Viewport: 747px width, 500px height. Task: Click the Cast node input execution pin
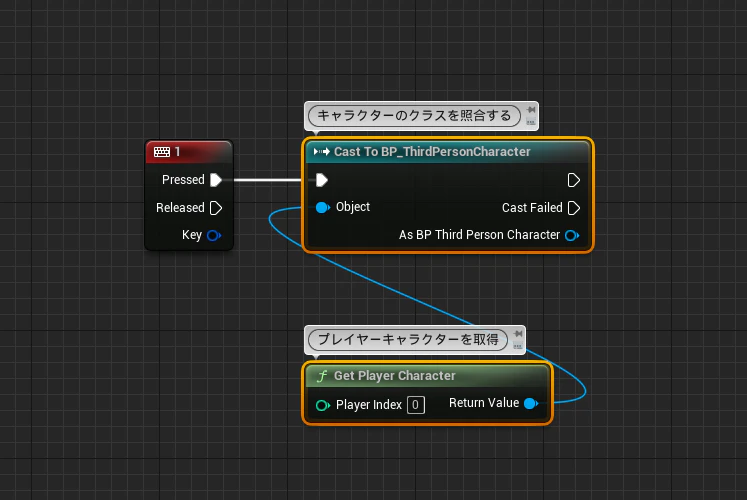(x=322, y=180)
